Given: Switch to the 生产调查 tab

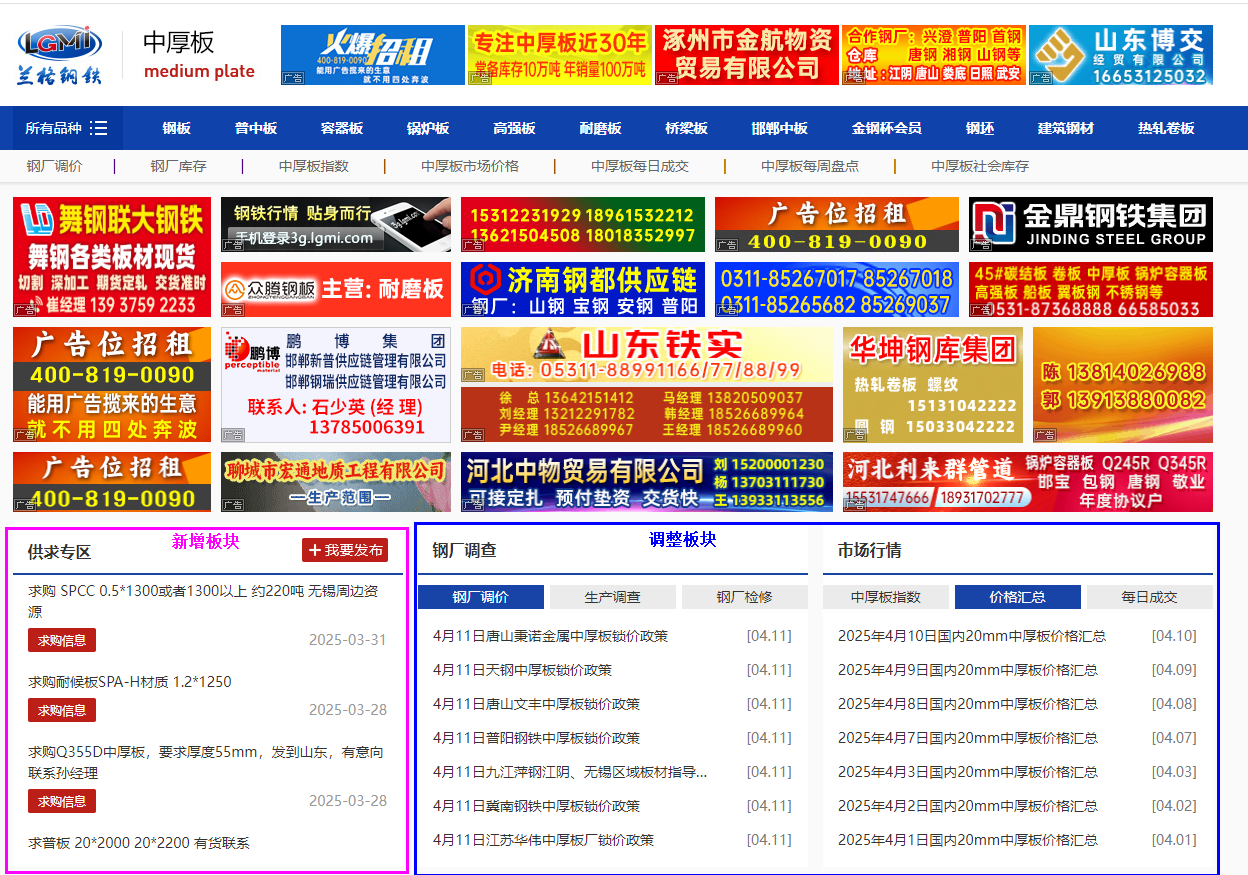Looking at the screenshot, I should (x=612, y=597).
